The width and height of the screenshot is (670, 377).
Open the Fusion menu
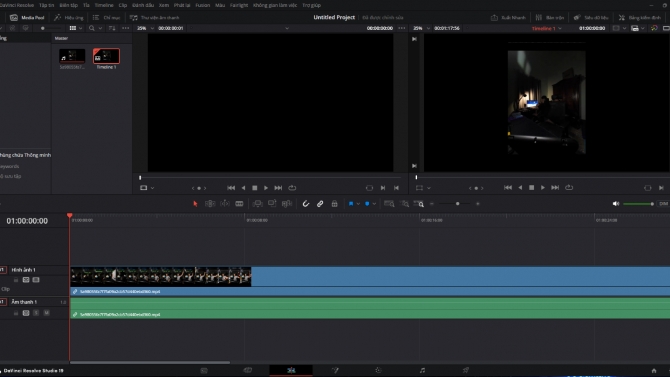click(x=203, y=5)
